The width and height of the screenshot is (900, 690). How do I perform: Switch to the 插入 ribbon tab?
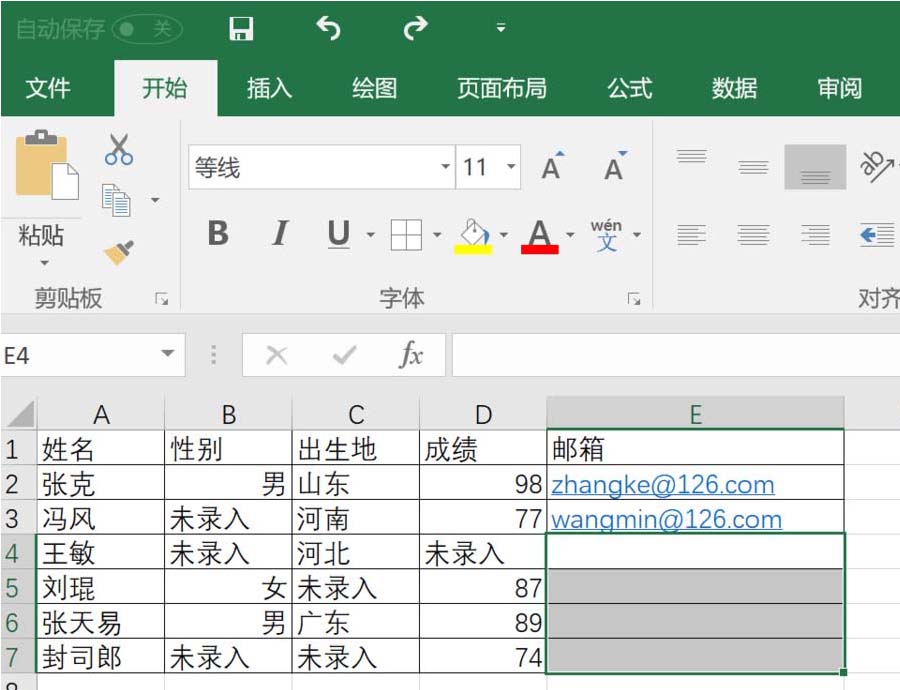269,88
